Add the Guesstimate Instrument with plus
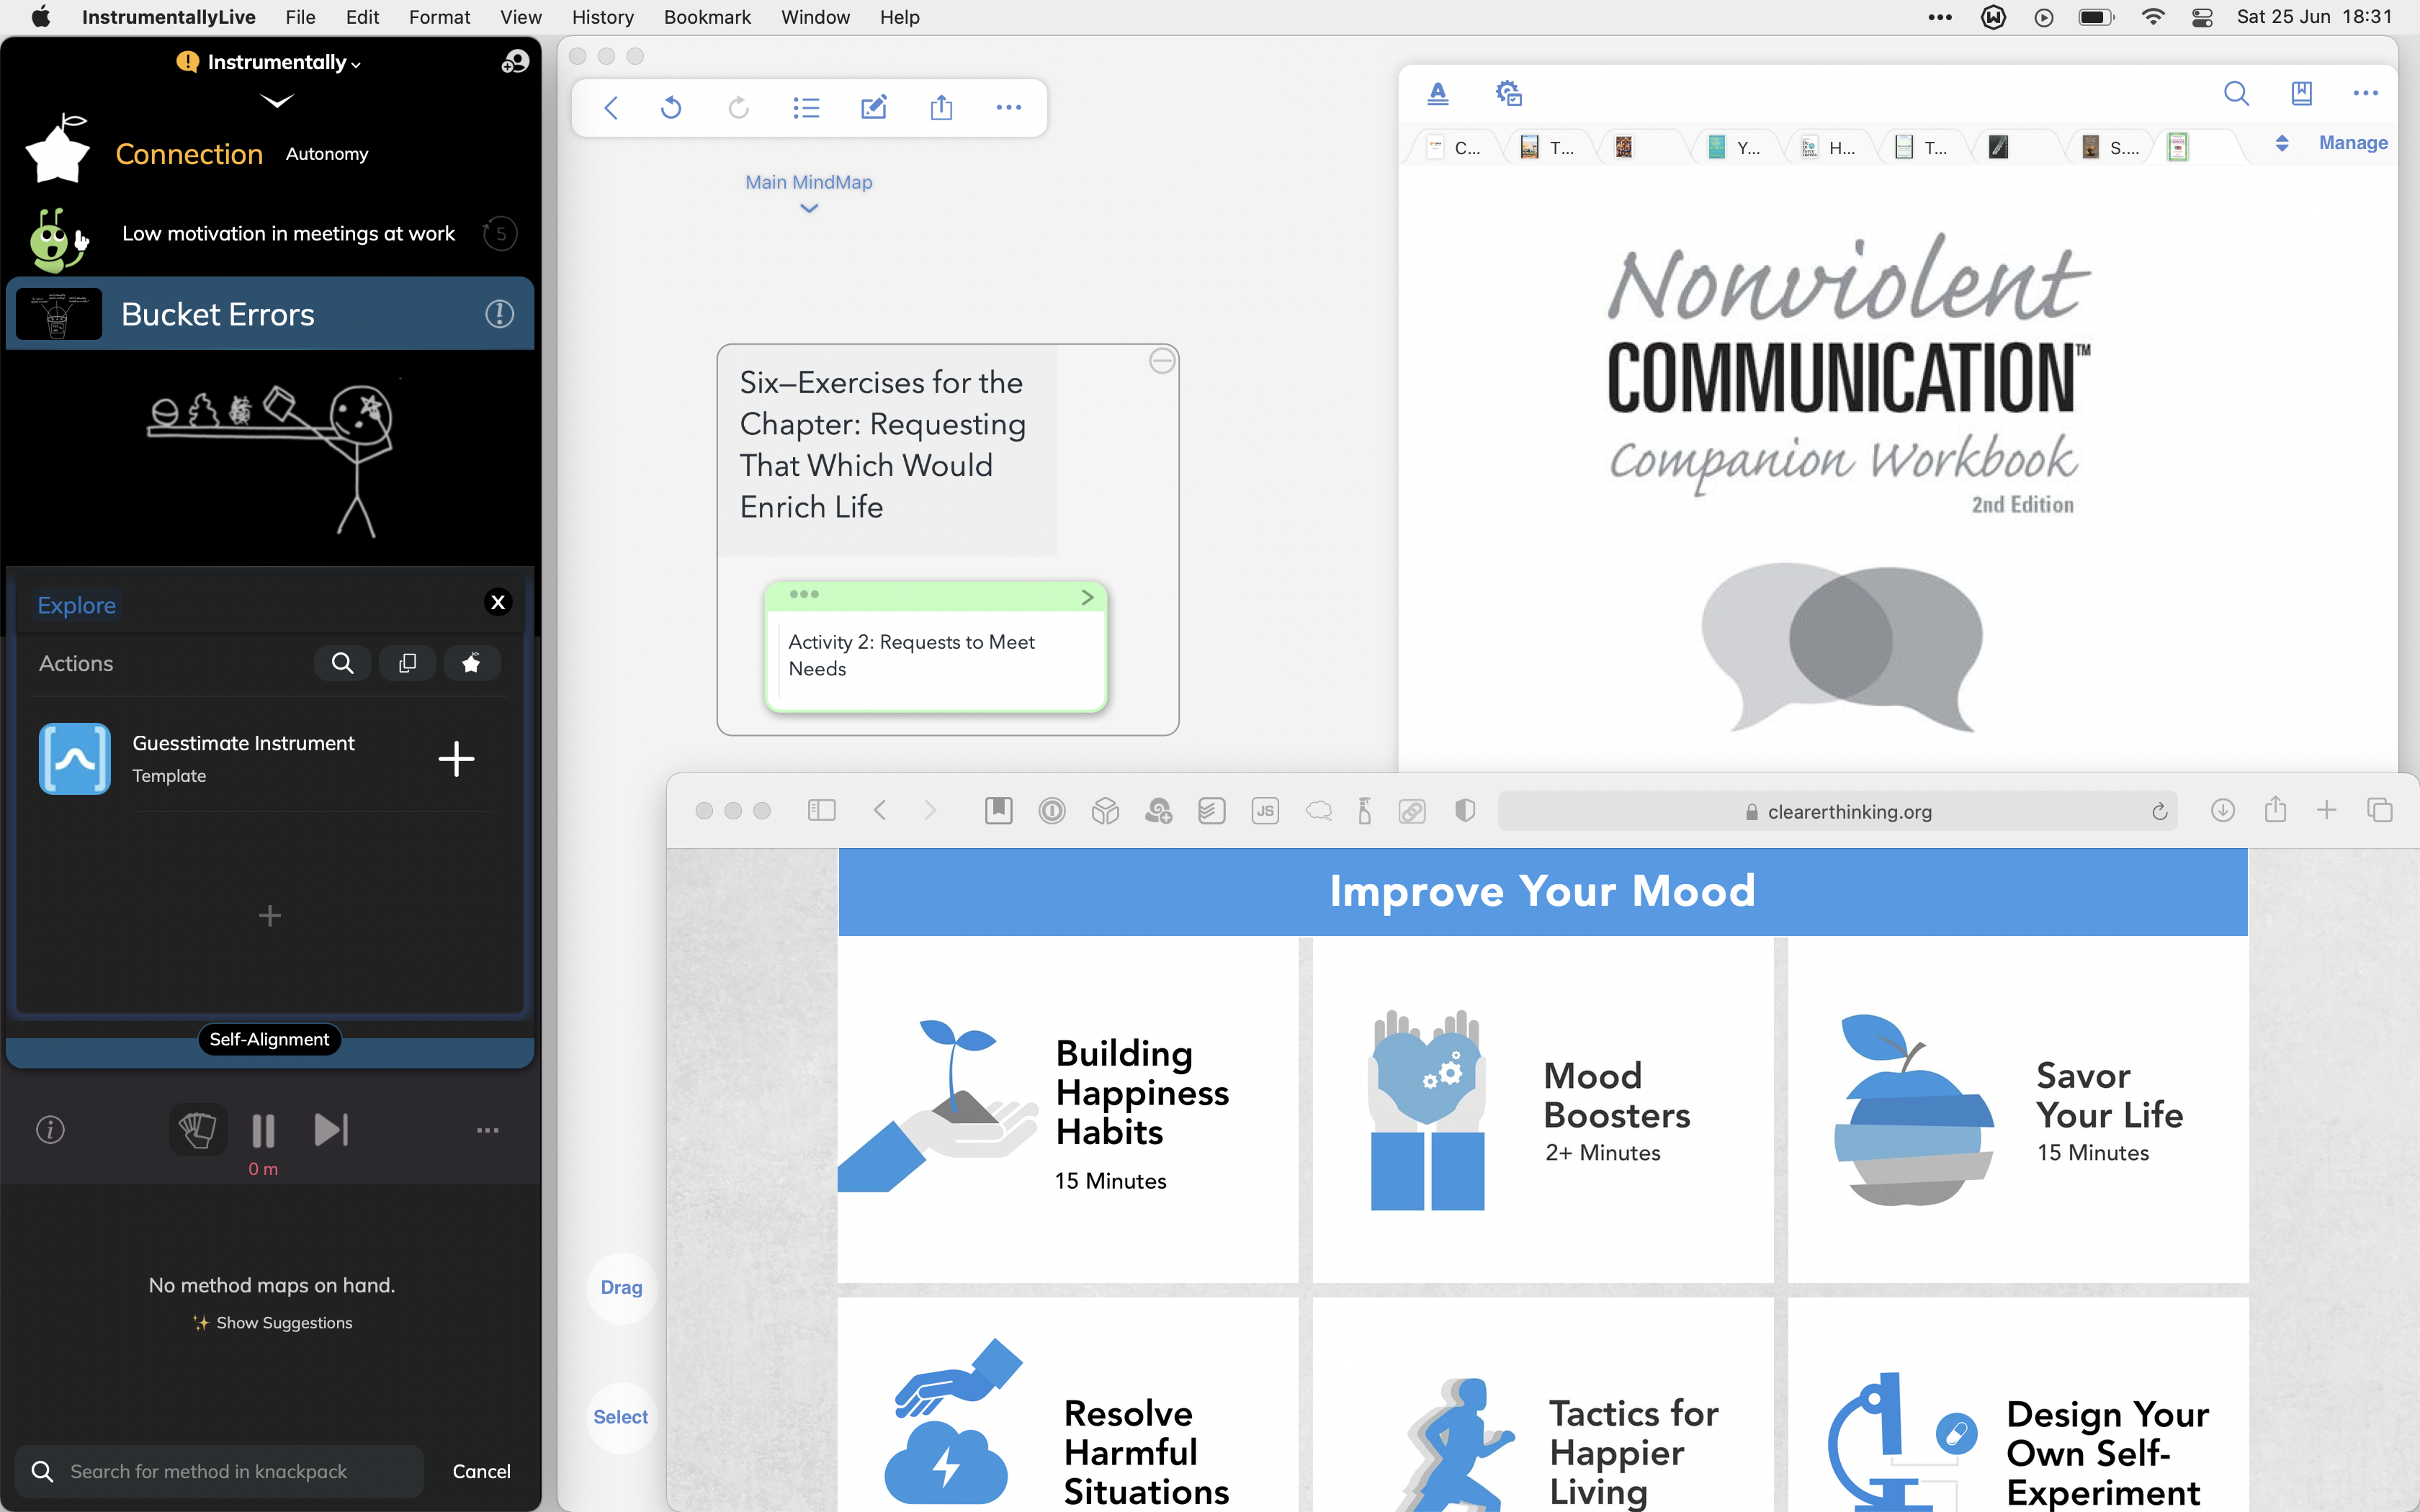This screenshot has height=1512, width=2420. [456, 758]
